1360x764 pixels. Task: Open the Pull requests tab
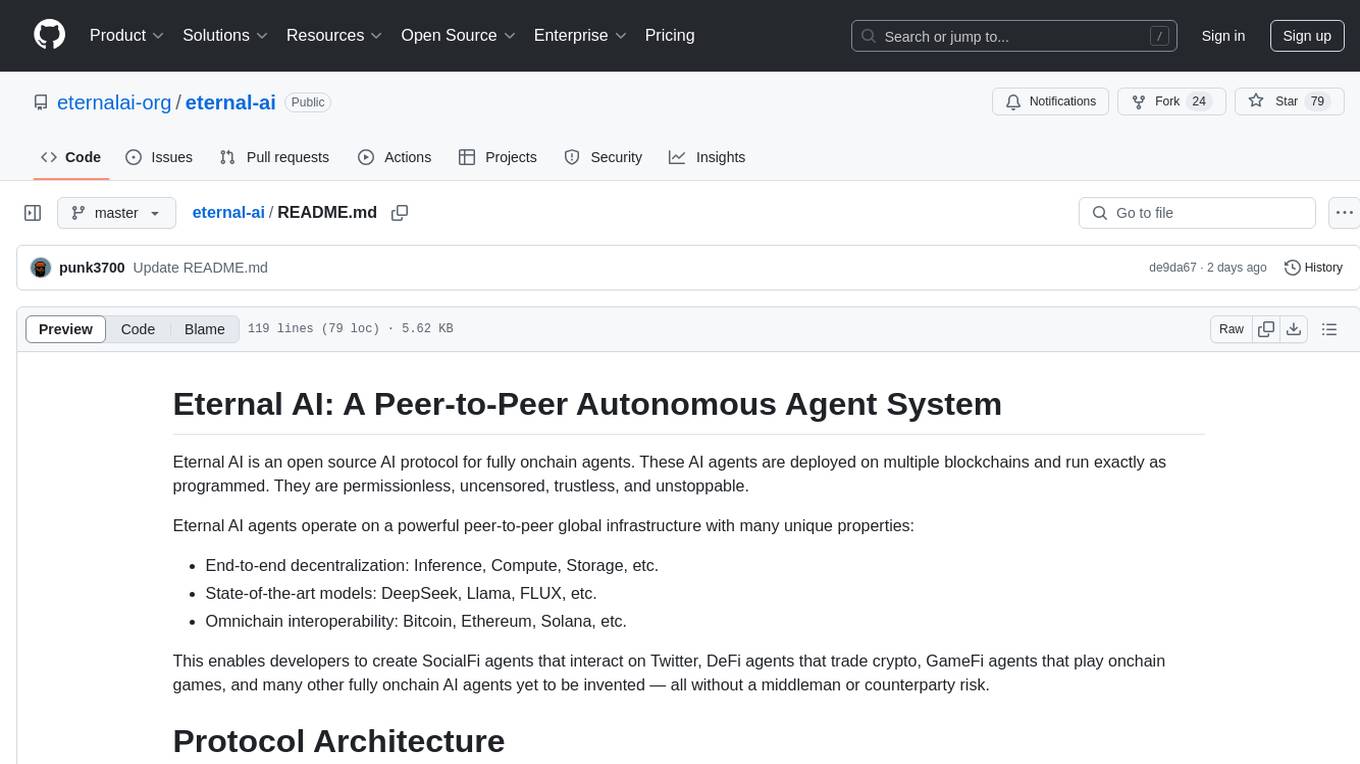point(274,157)
